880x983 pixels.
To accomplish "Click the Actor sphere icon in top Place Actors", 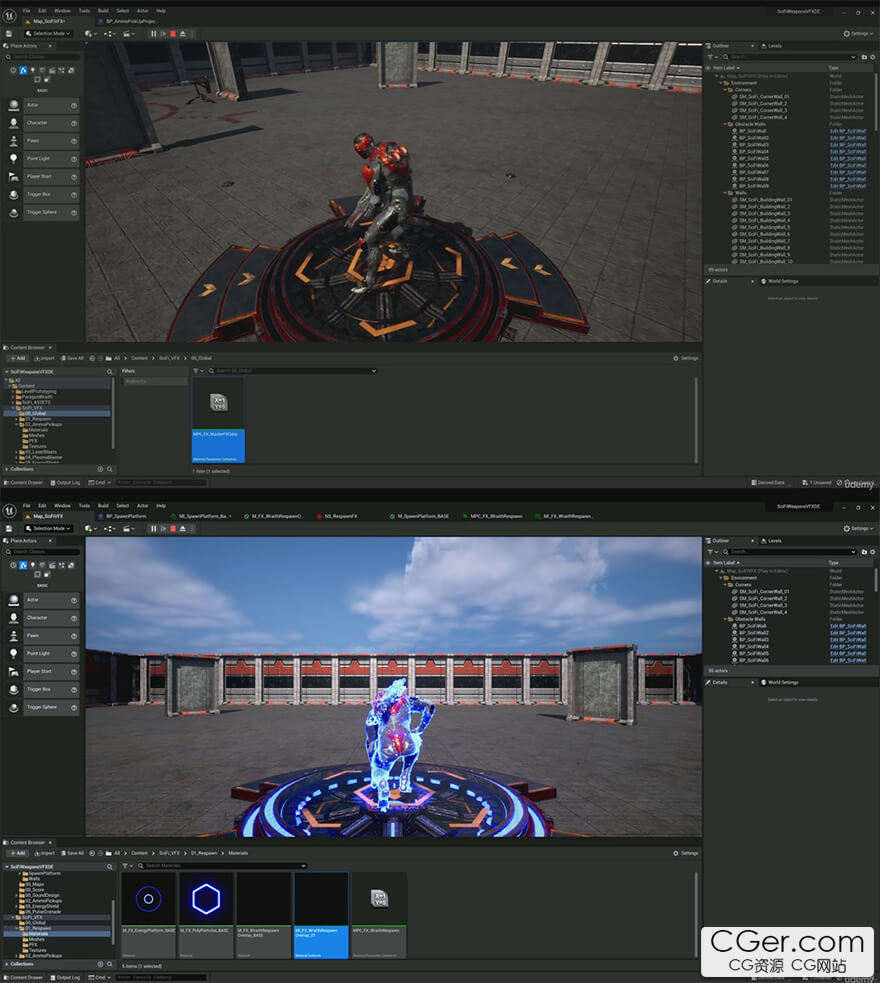I will point(14,105).
